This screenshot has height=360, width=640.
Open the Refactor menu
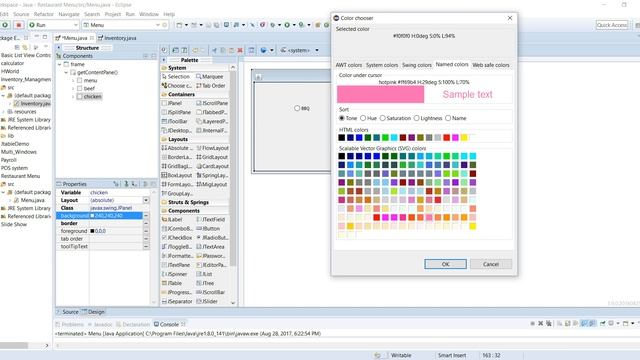[x=44, y=14]
